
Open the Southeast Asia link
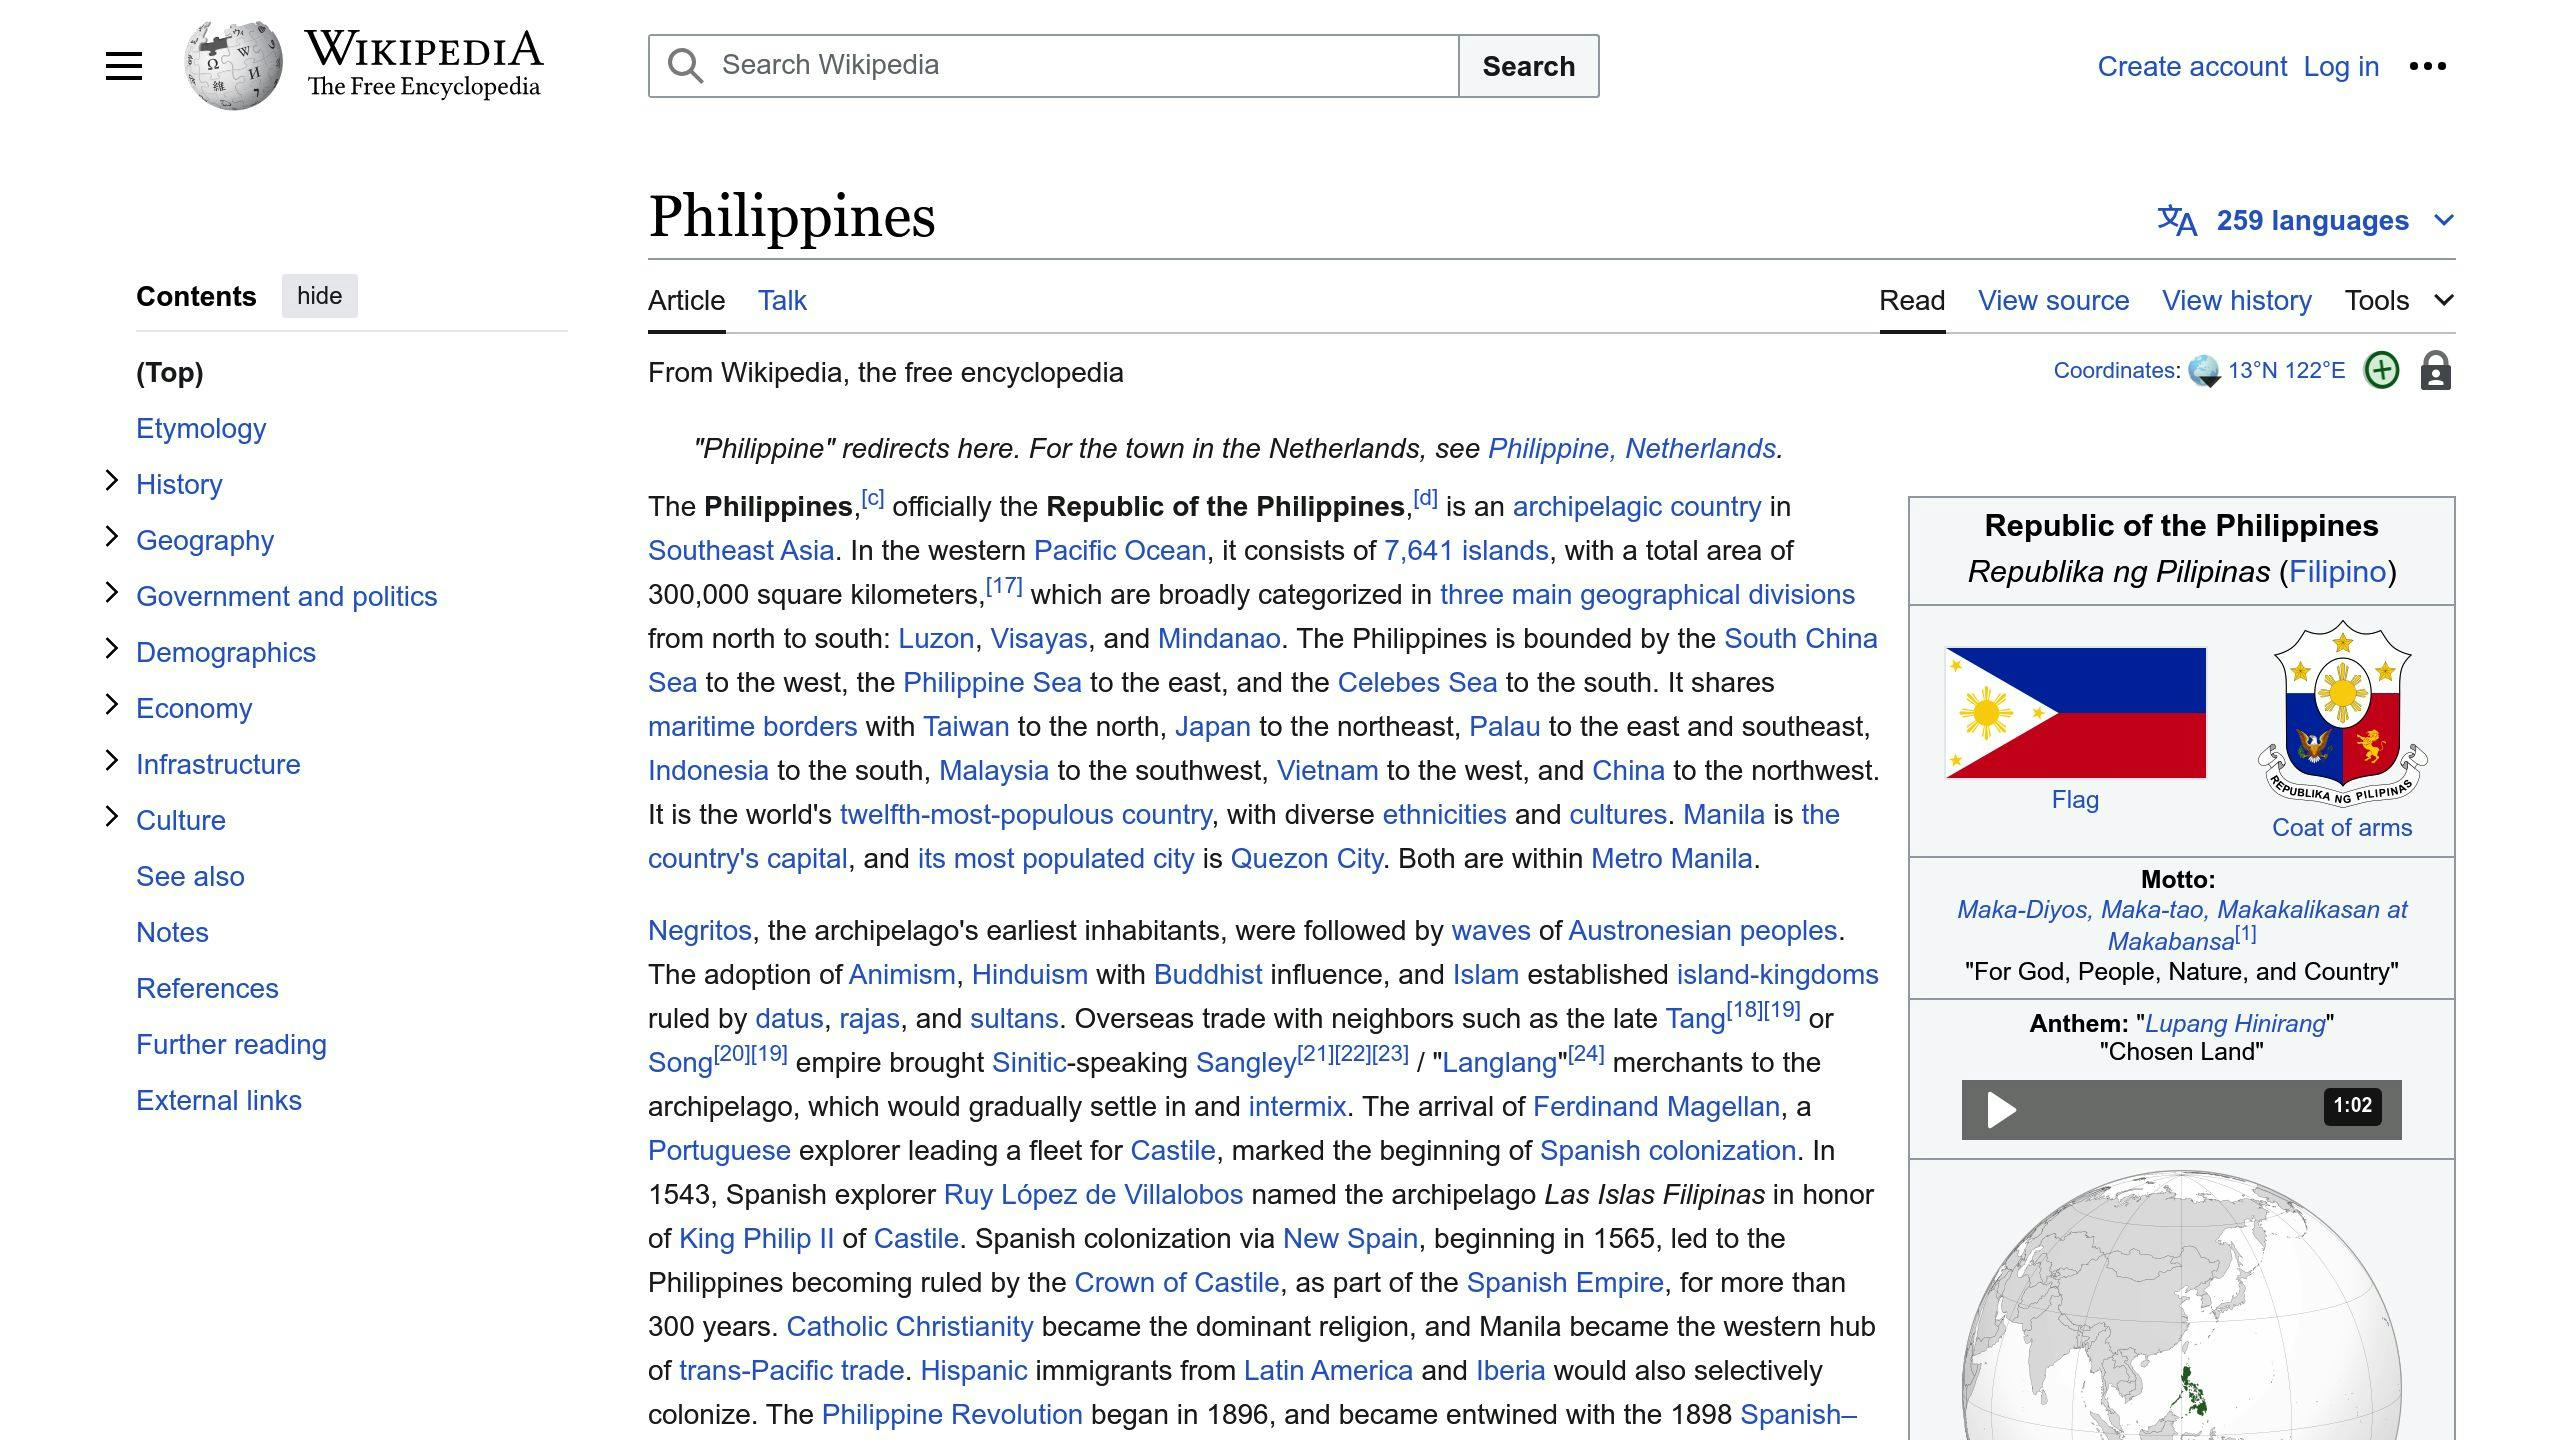point(741,550)
